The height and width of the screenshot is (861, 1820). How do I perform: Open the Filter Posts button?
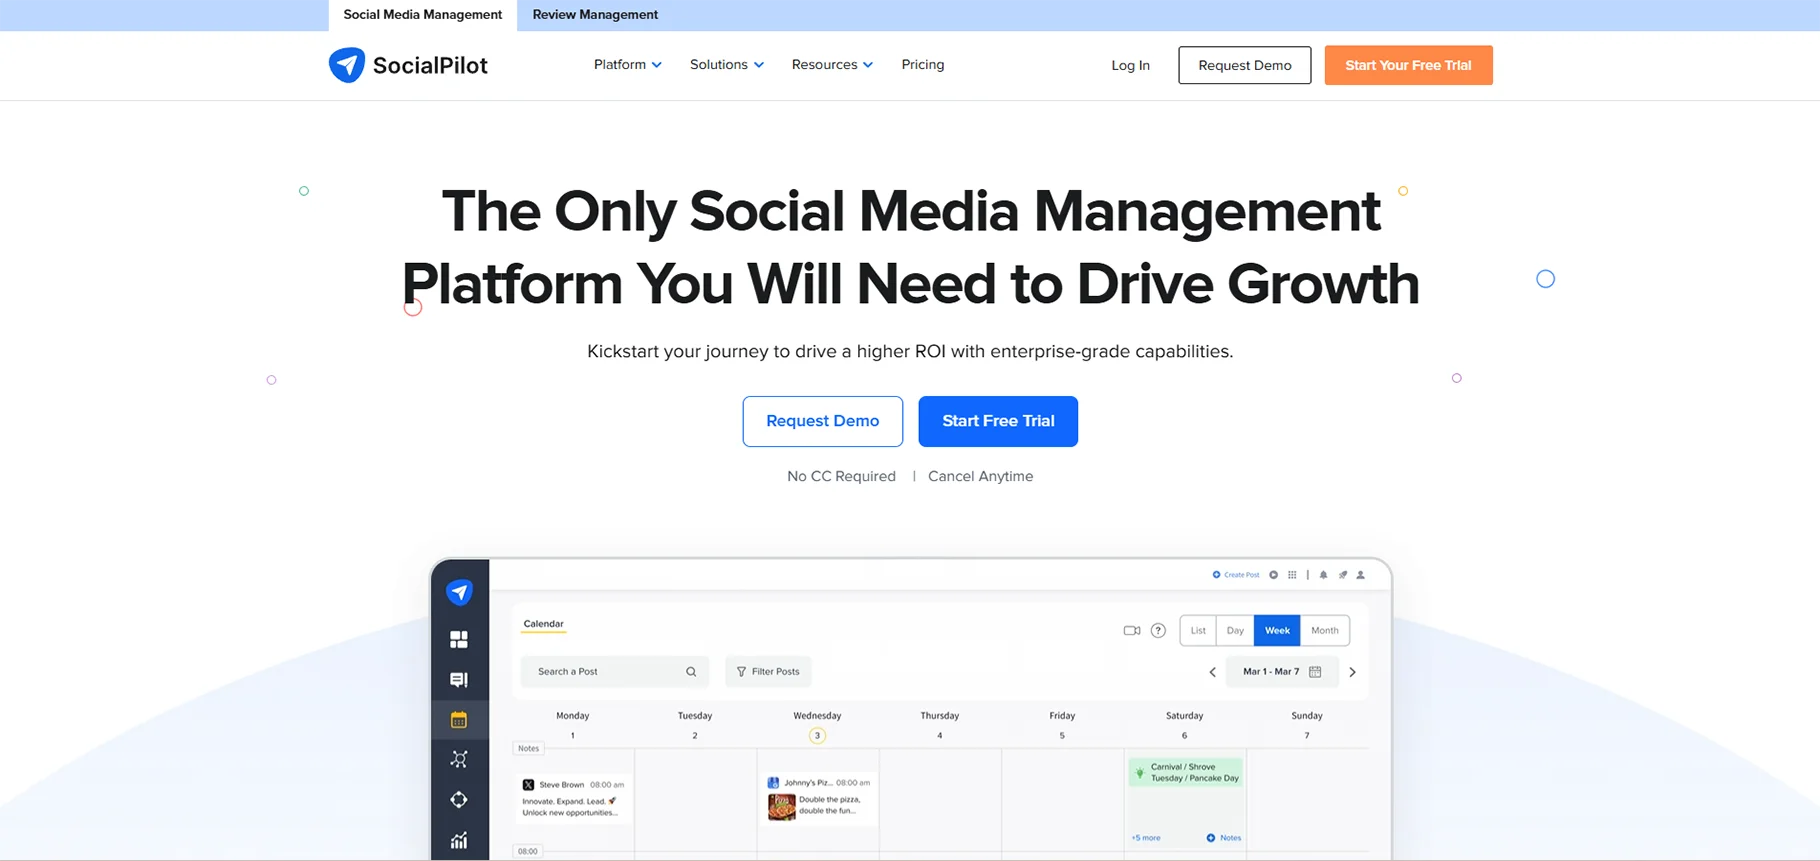768,672
